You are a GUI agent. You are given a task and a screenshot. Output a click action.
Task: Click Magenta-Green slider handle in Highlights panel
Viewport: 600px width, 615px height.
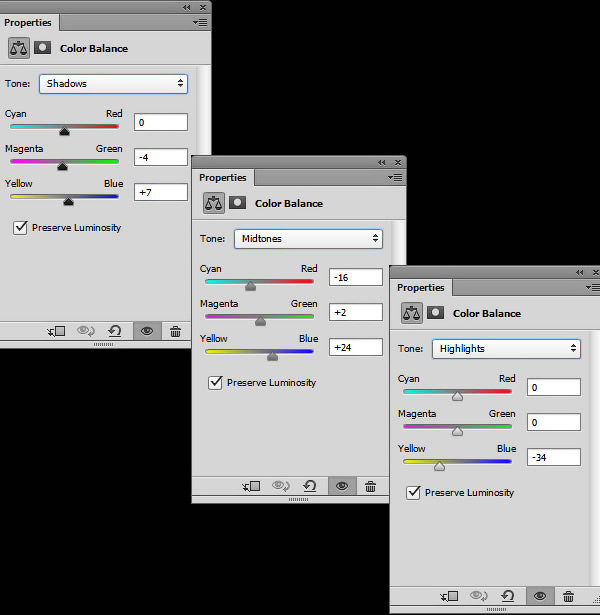[x=457, y=431]
